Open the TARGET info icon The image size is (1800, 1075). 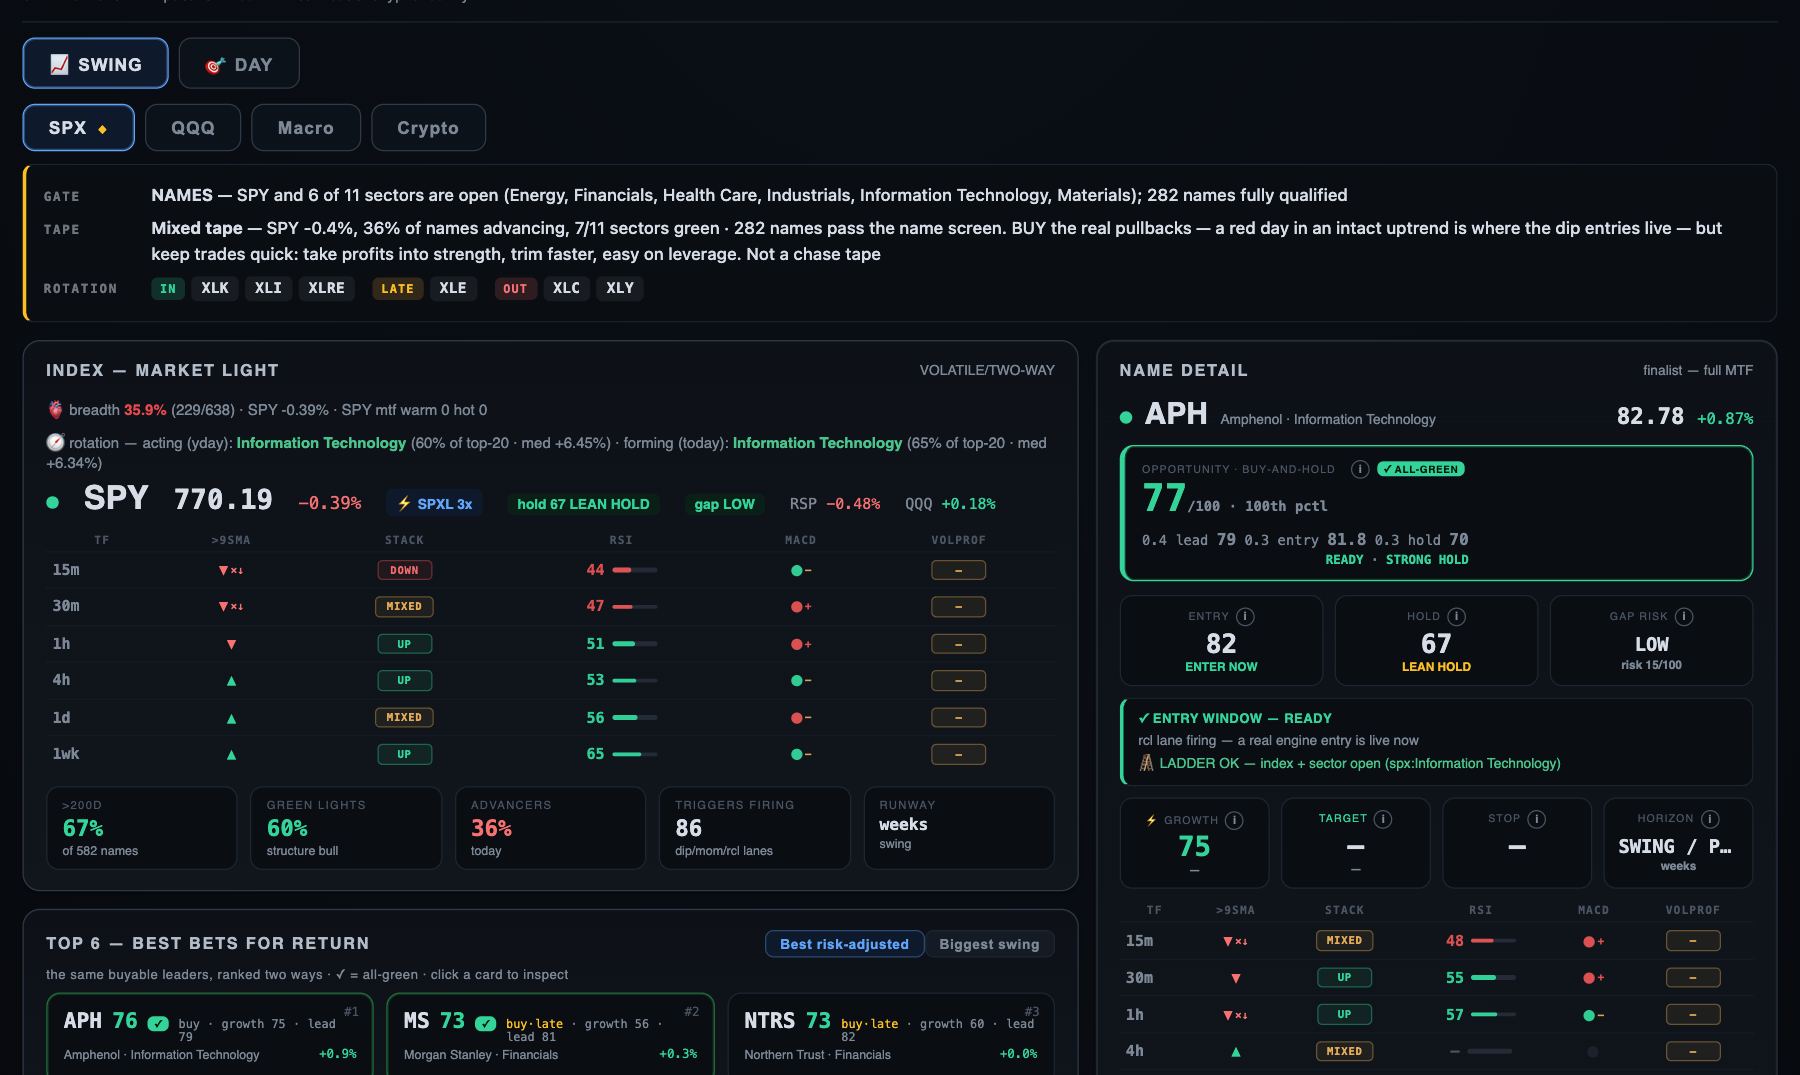coord(1383,819)
